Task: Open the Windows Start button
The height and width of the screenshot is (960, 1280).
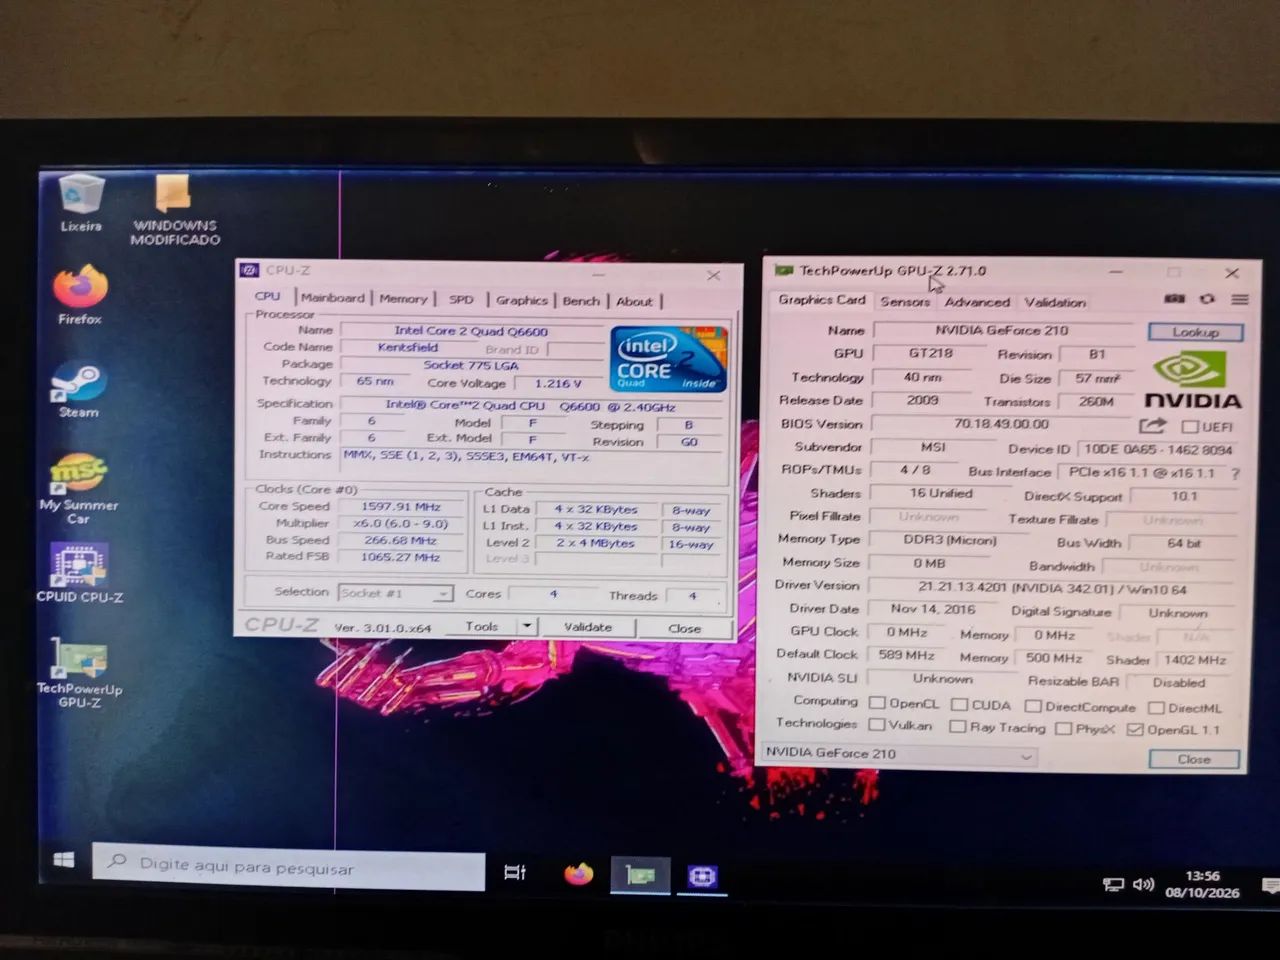Action: tap(63, 860)
